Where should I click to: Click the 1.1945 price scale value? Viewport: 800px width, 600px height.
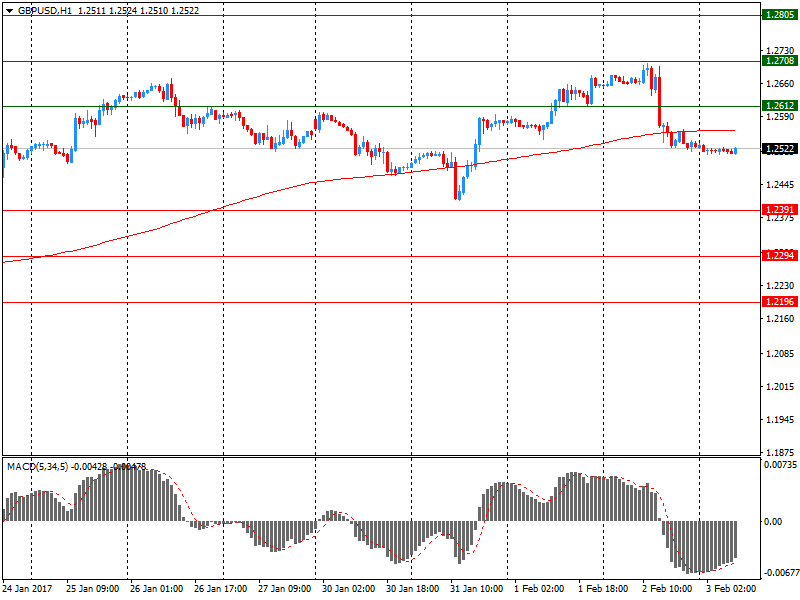coord(780,420)
